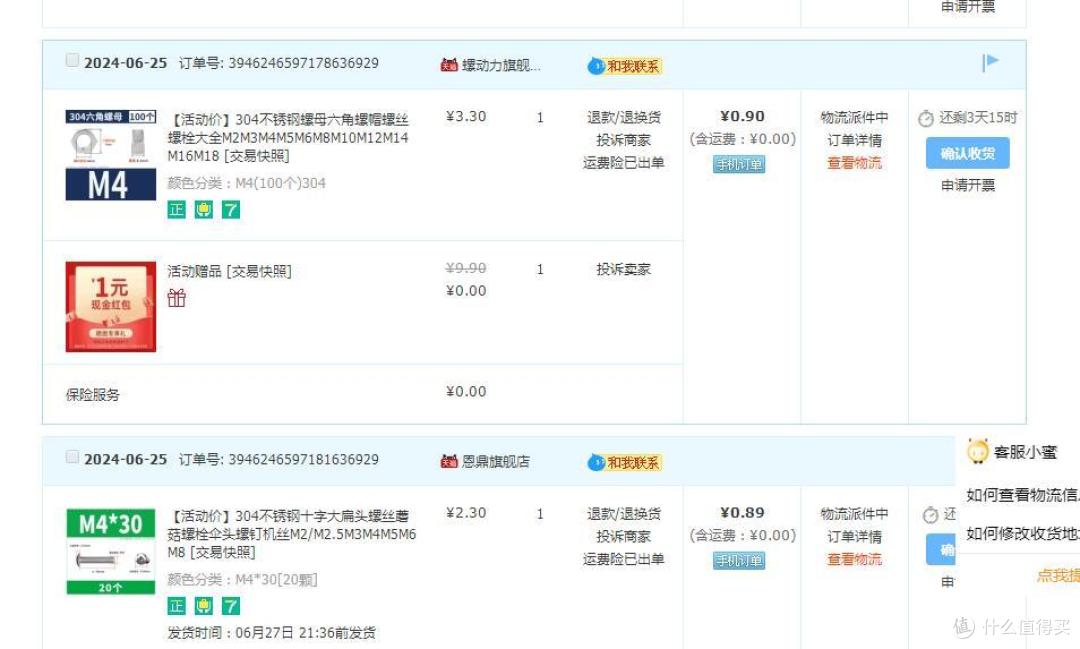The width and height of the screenshot is (1080, 649).
Task: Click the shield badge under M4 nut item
Action: coord(203,209)
